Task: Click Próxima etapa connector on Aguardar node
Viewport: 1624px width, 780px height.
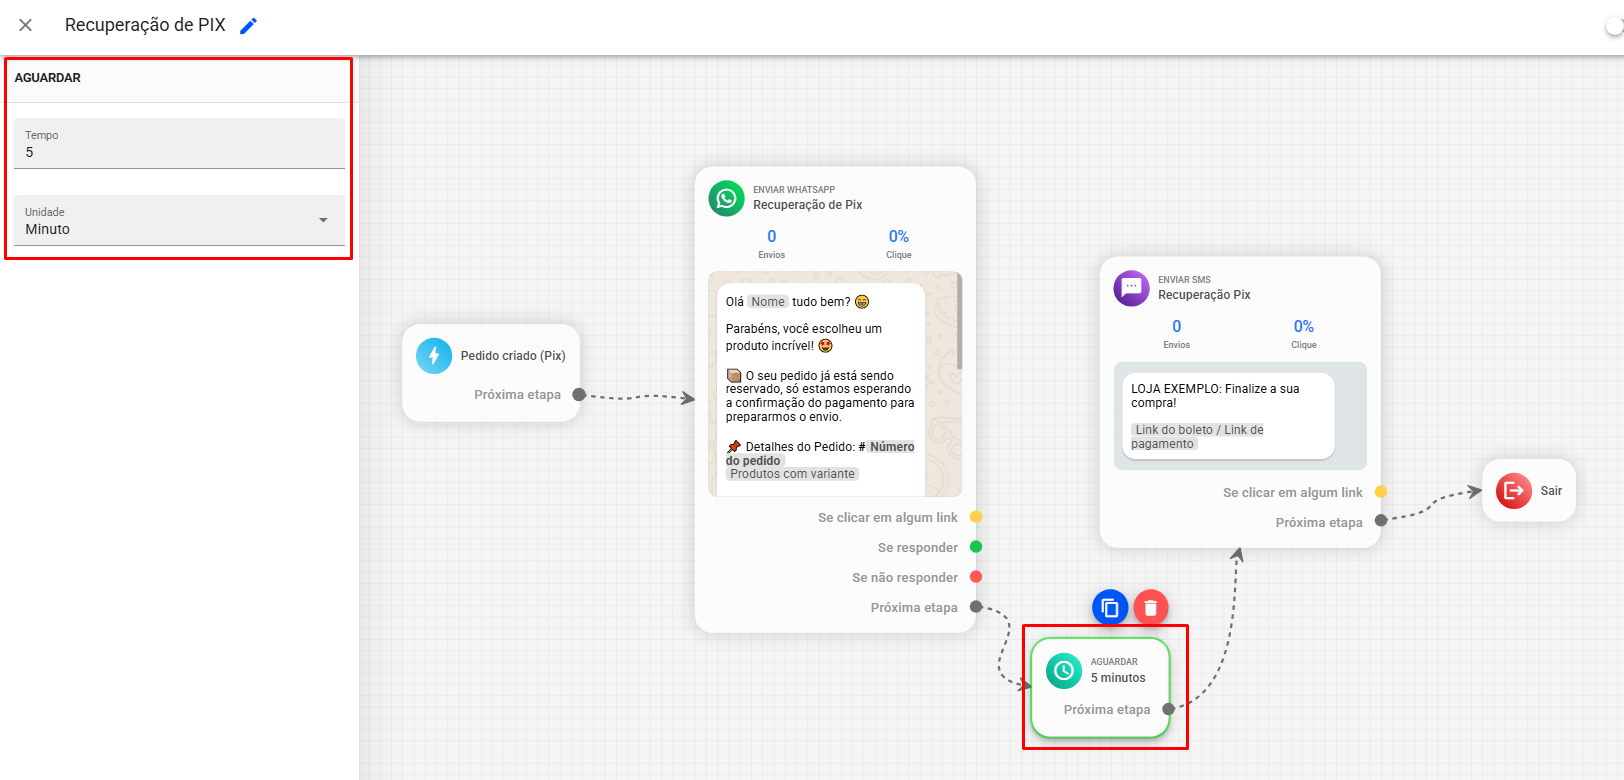Action: pos(1169,709)
